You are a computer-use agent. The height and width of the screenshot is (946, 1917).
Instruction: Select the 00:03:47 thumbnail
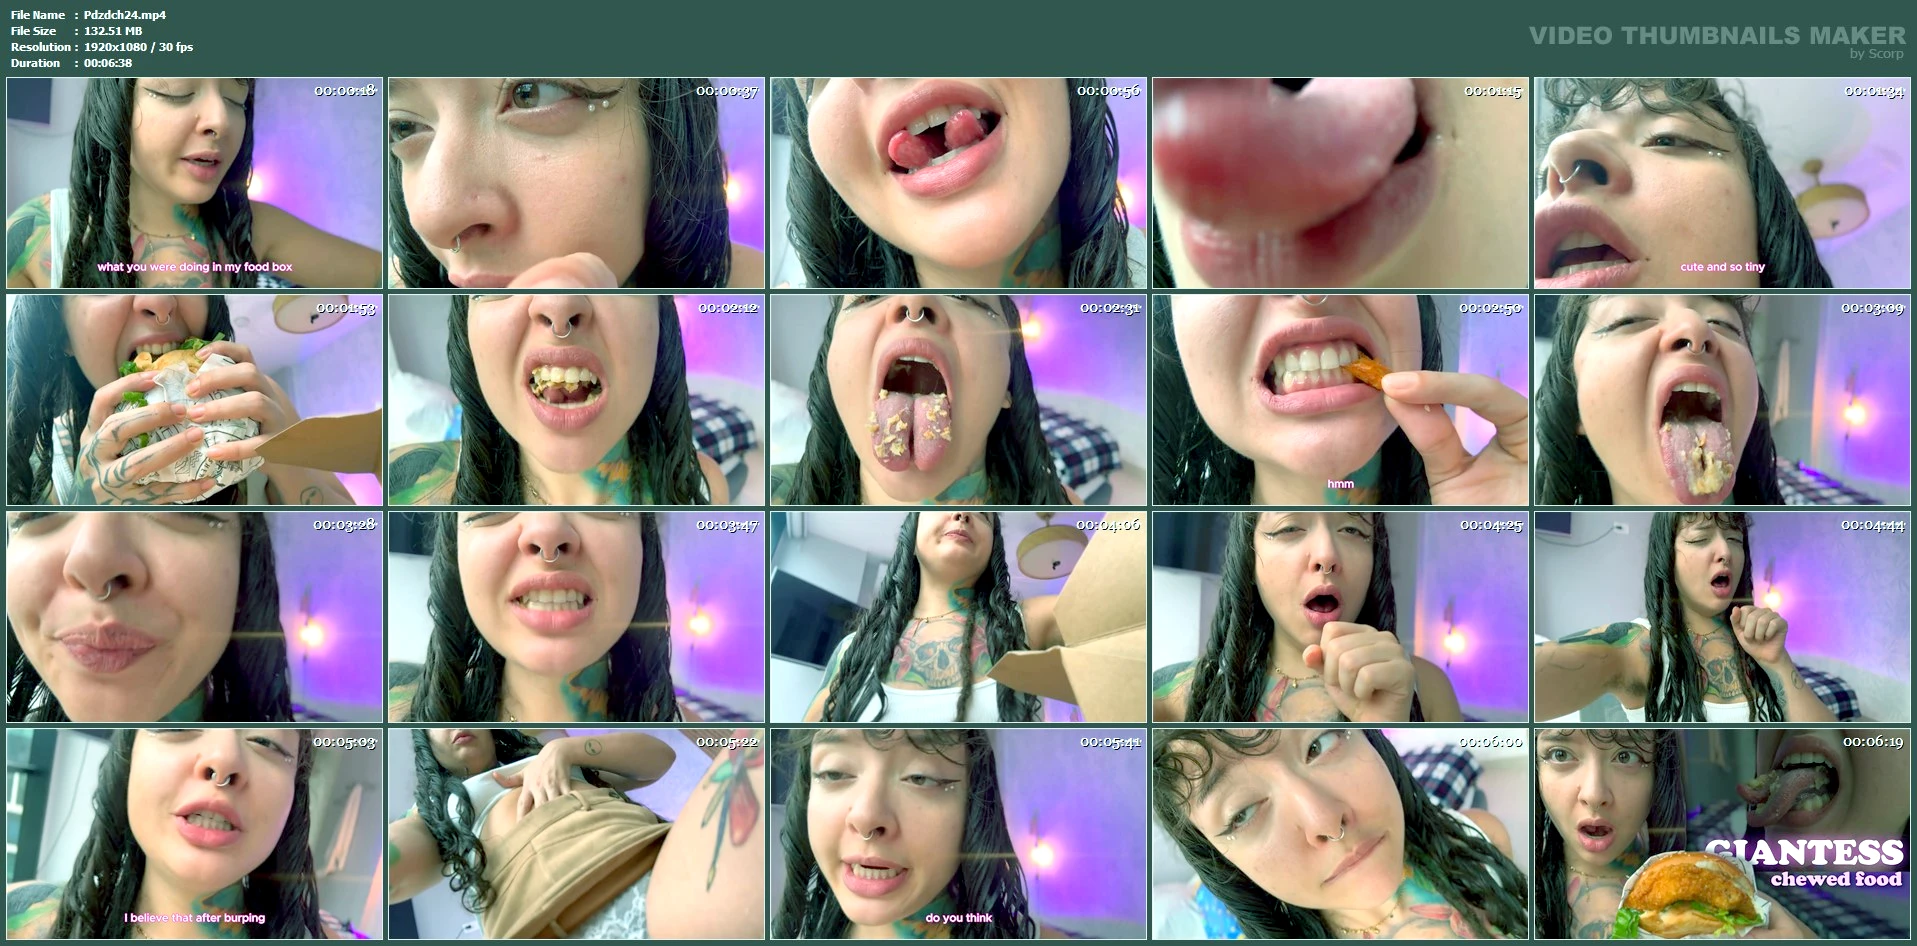pos(576,617)
